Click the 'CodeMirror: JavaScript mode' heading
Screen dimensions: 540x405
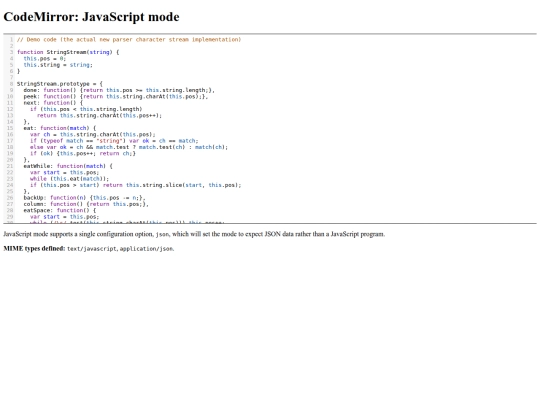pyautogui.click(x=91, y=17)
